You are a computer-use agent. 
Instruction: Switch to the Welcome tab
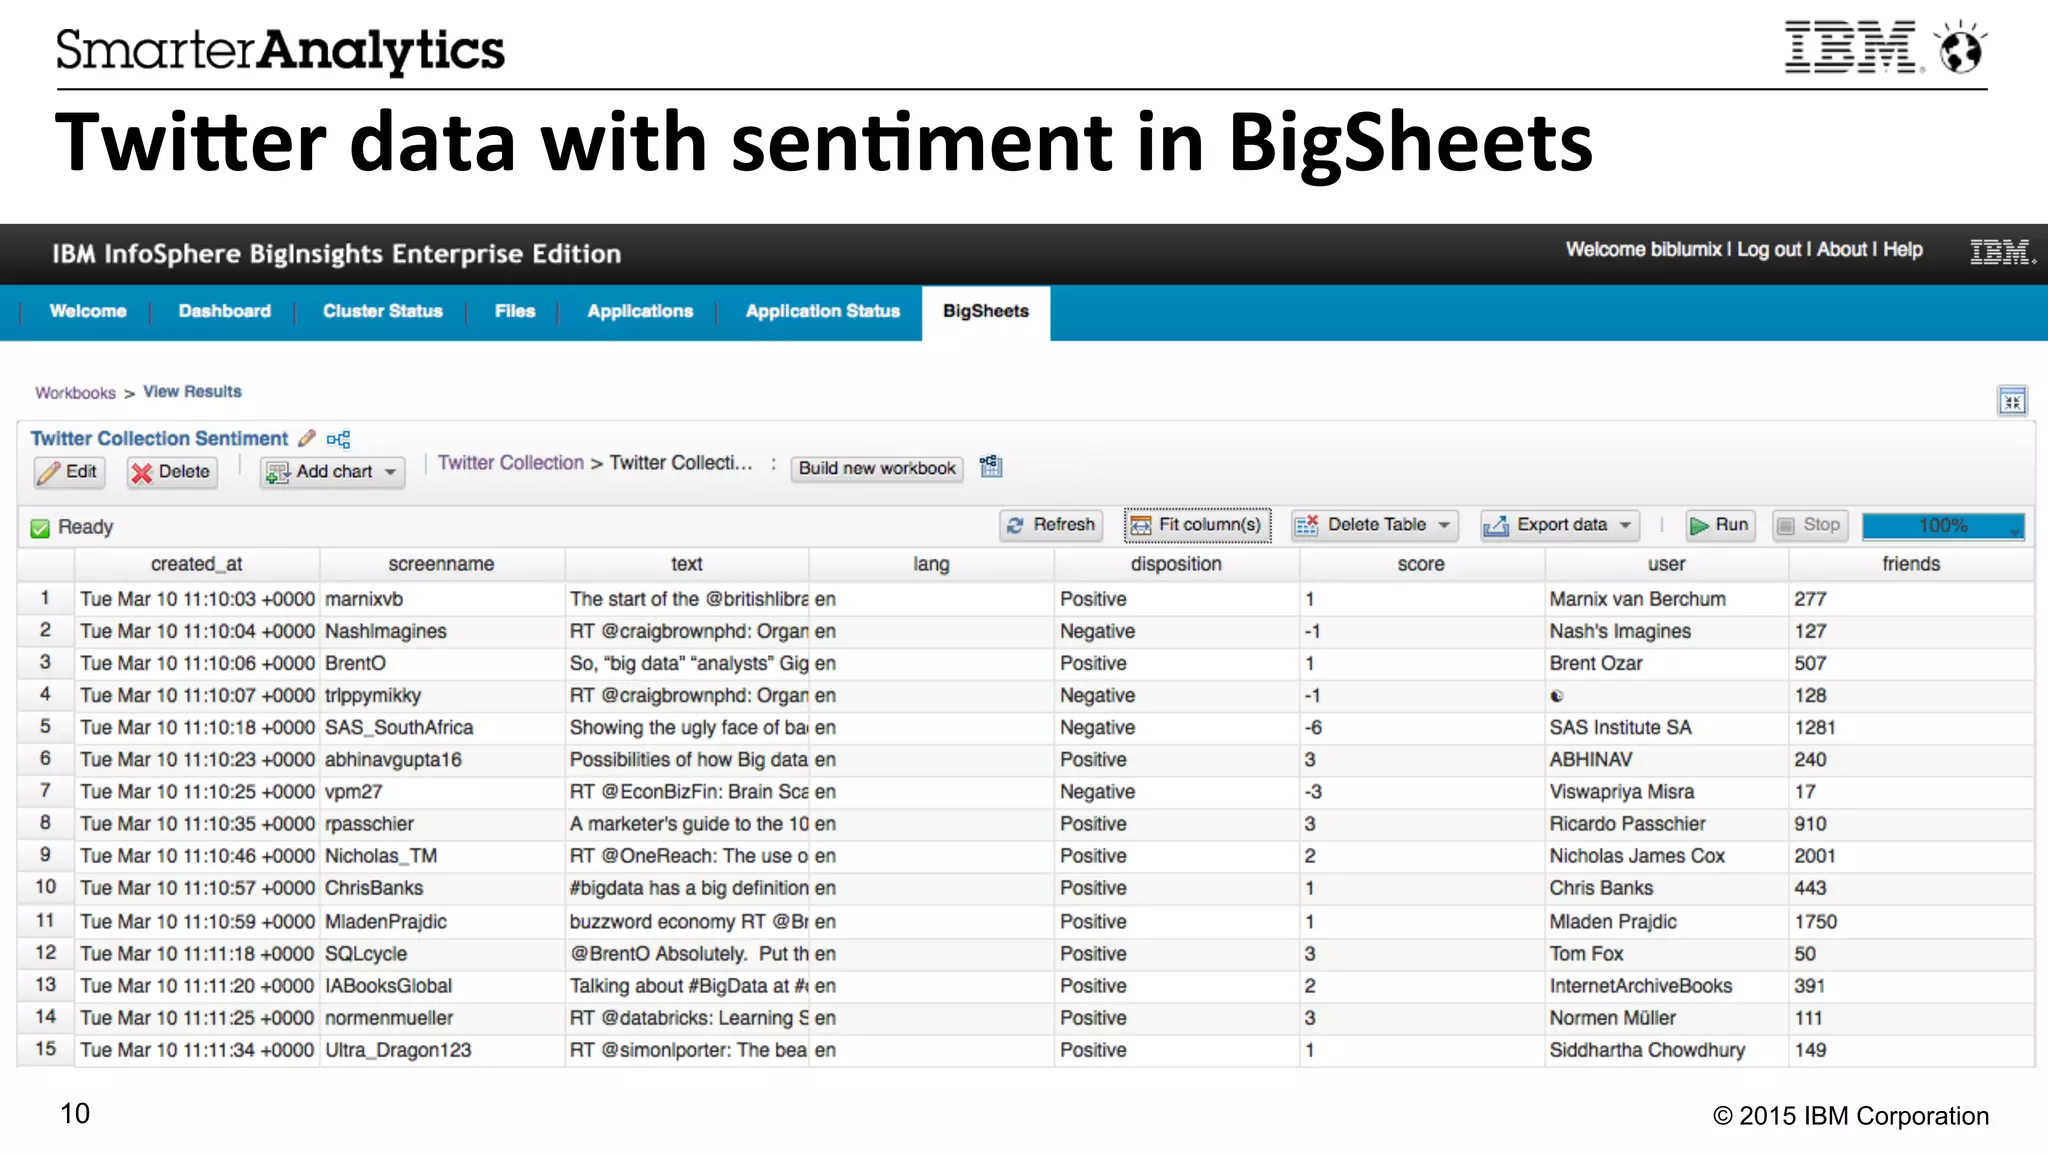click(x=88, y=311)
